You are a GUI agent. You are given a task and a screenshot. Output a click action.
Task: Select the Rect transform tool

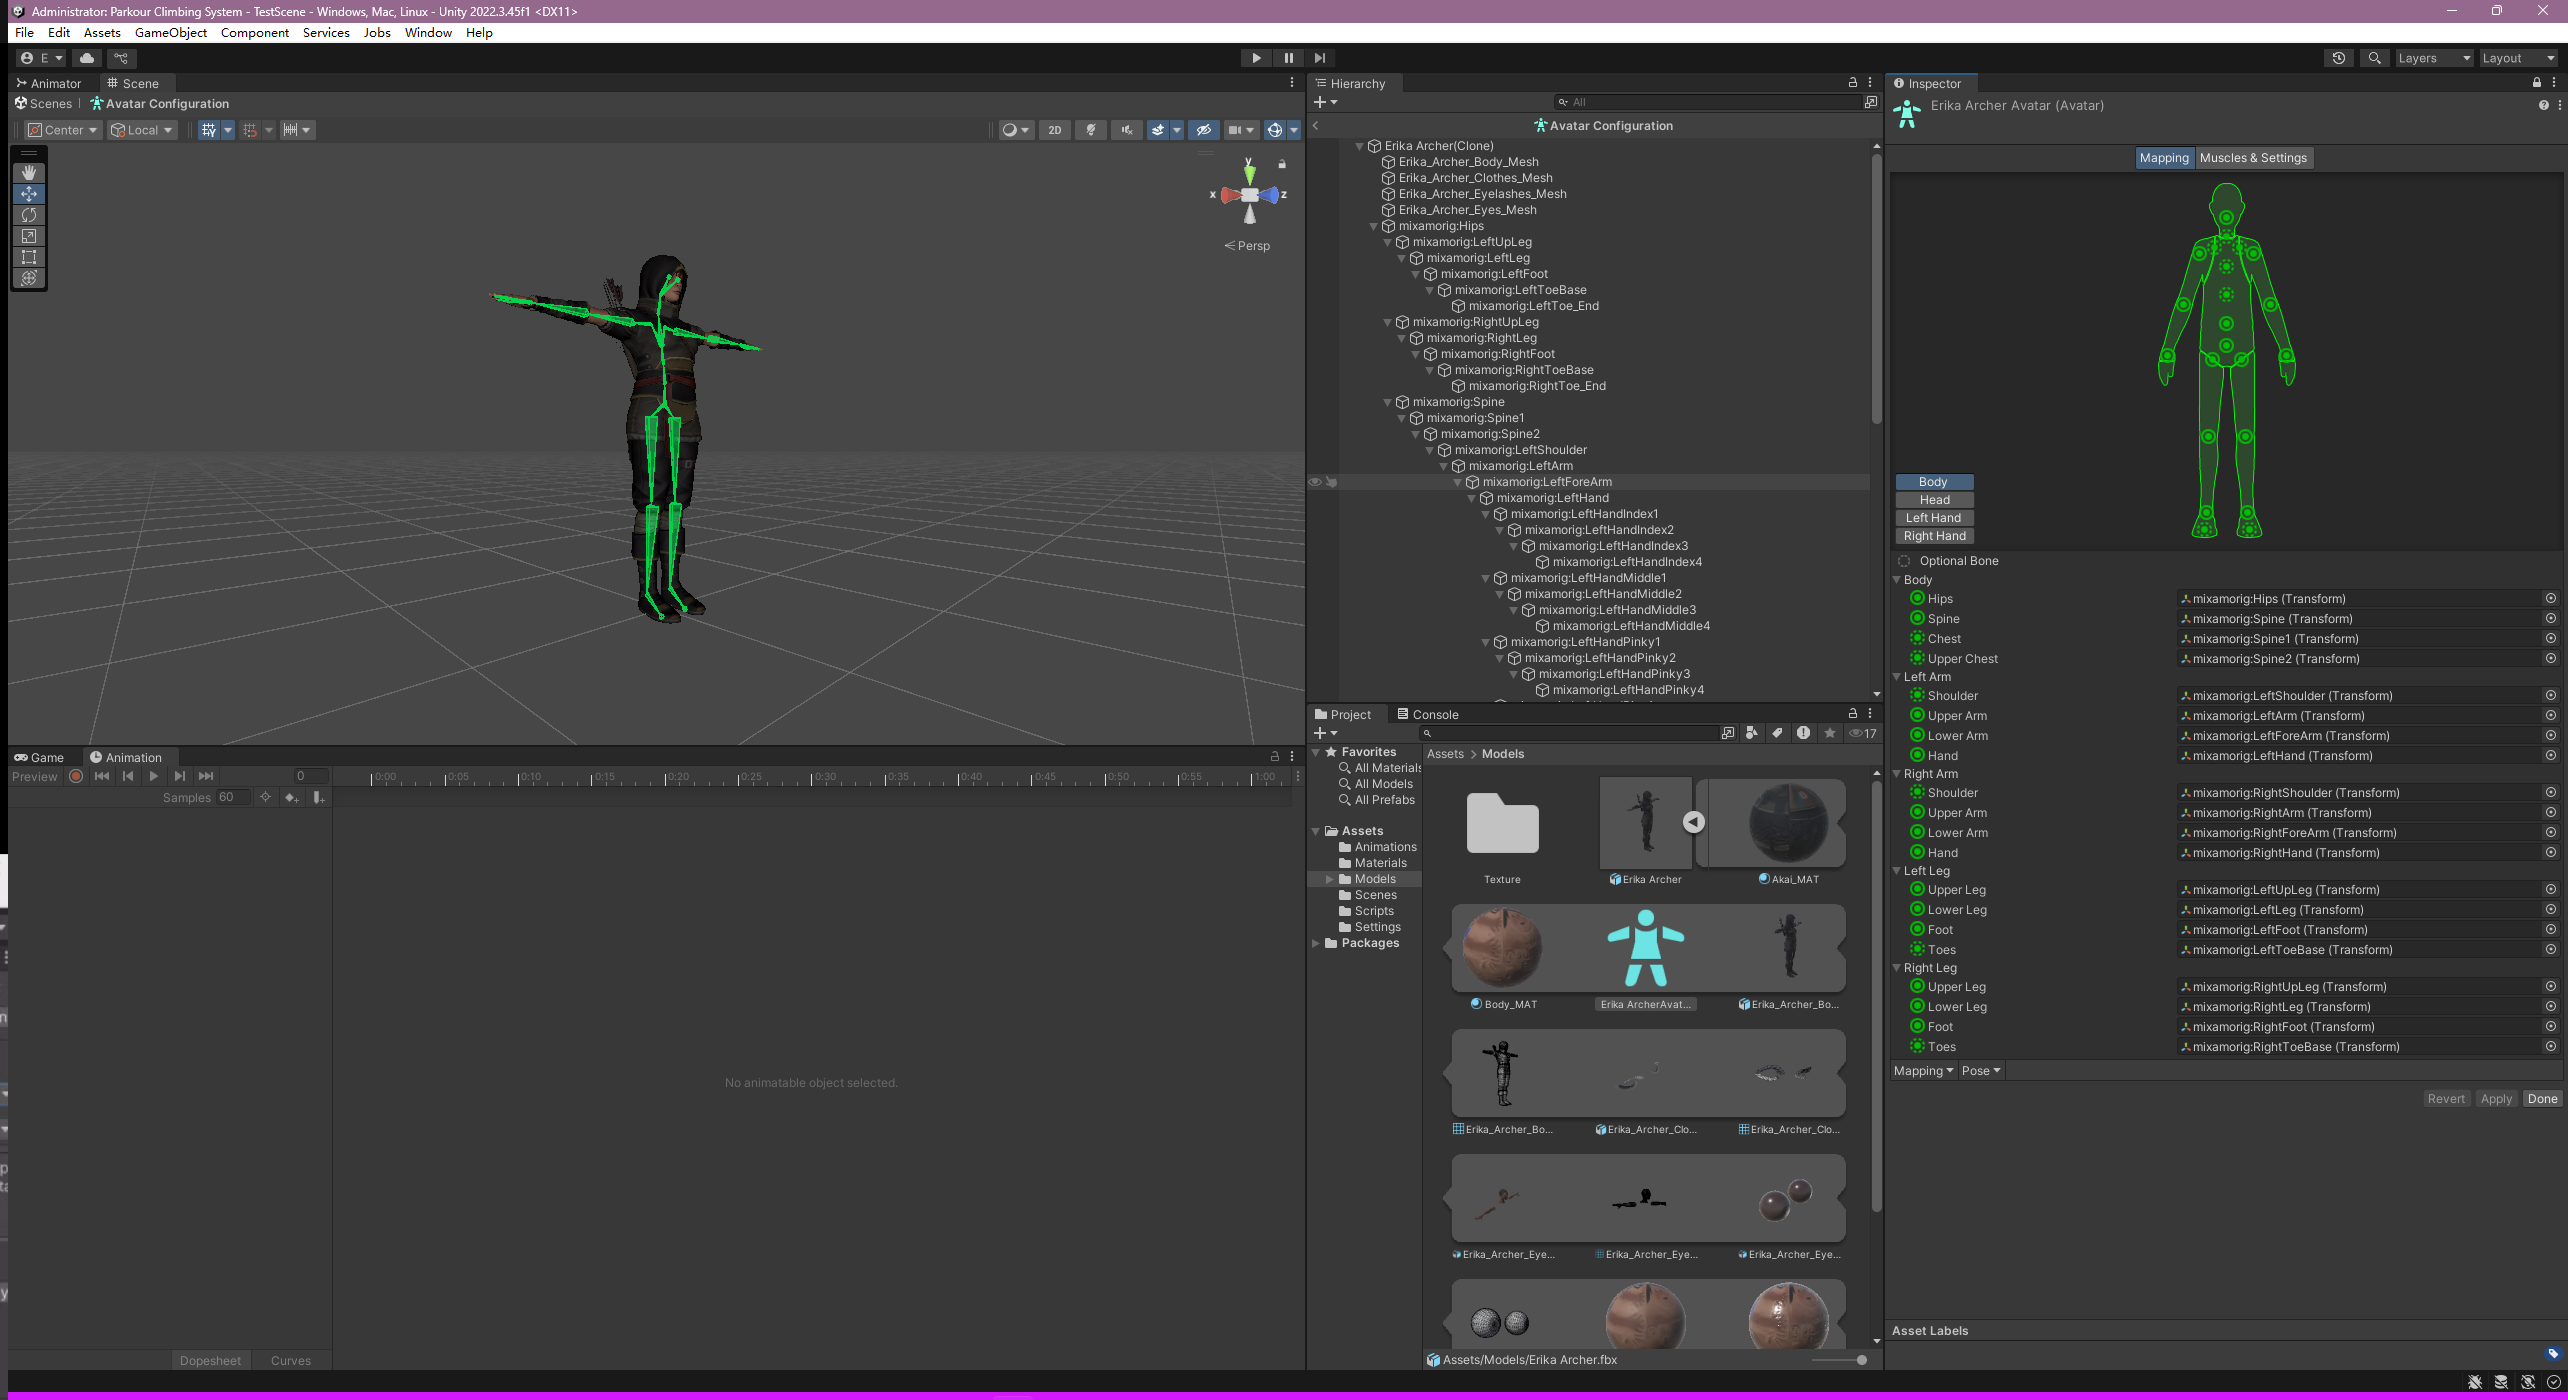(x=29, y=257)
